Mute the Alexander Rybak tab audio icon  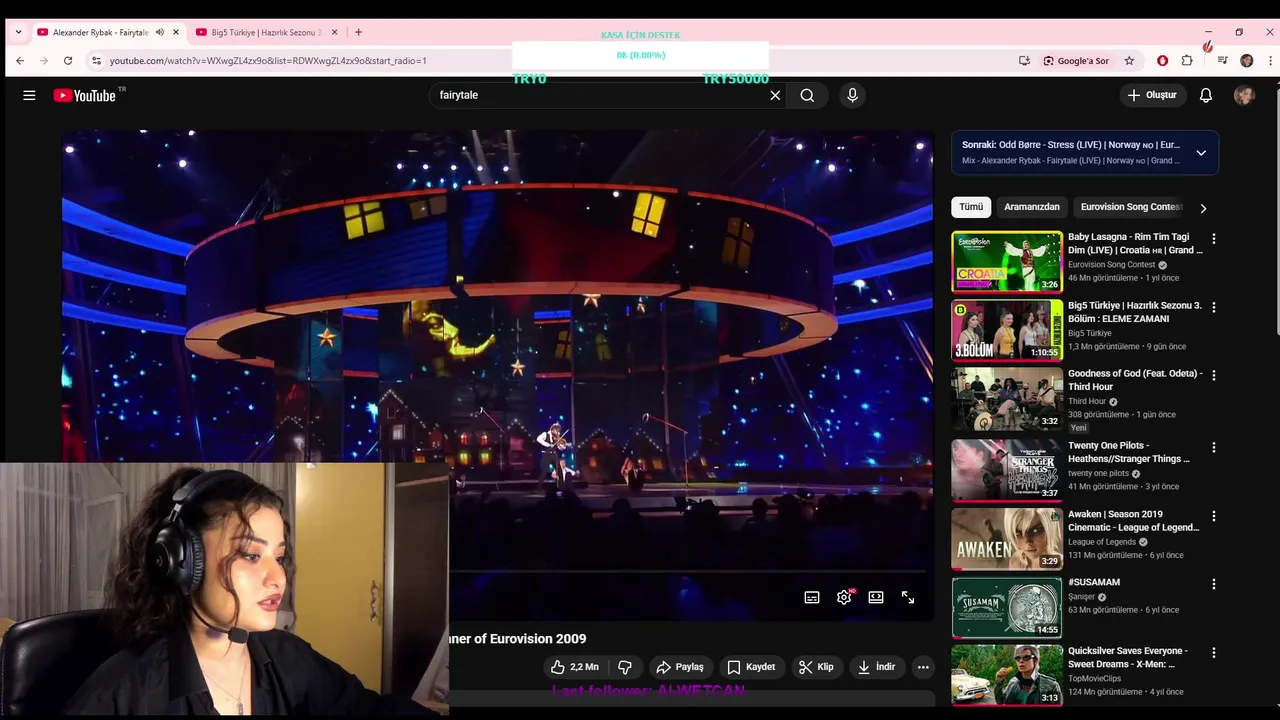159,32
